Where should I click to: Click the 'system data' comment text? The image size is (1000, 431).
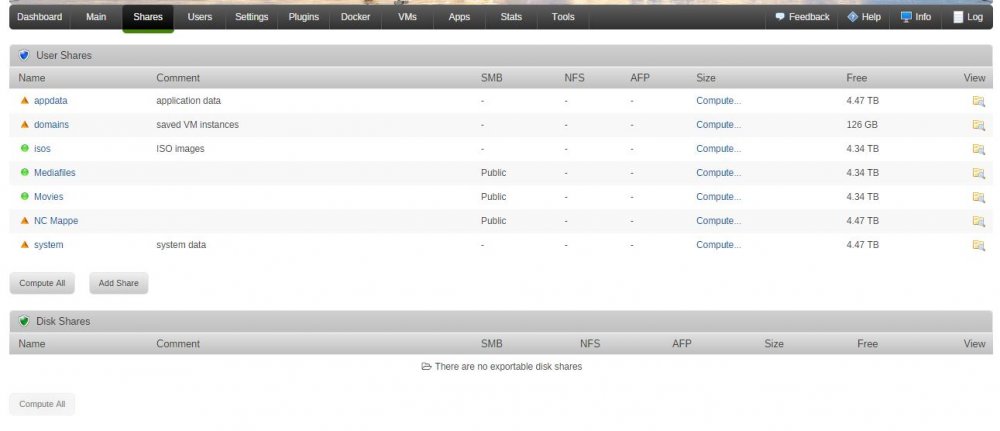181,245
